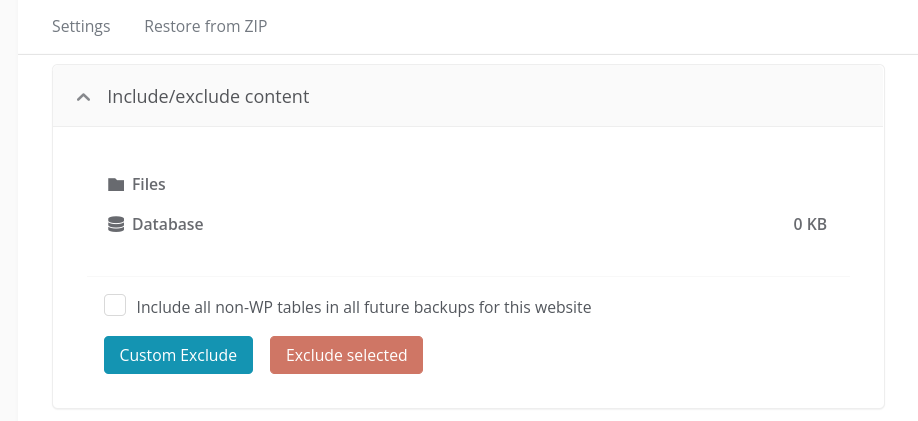Click the 0 KB database size value
This screenshot has height=421, width=918.
tap(810, 224)
